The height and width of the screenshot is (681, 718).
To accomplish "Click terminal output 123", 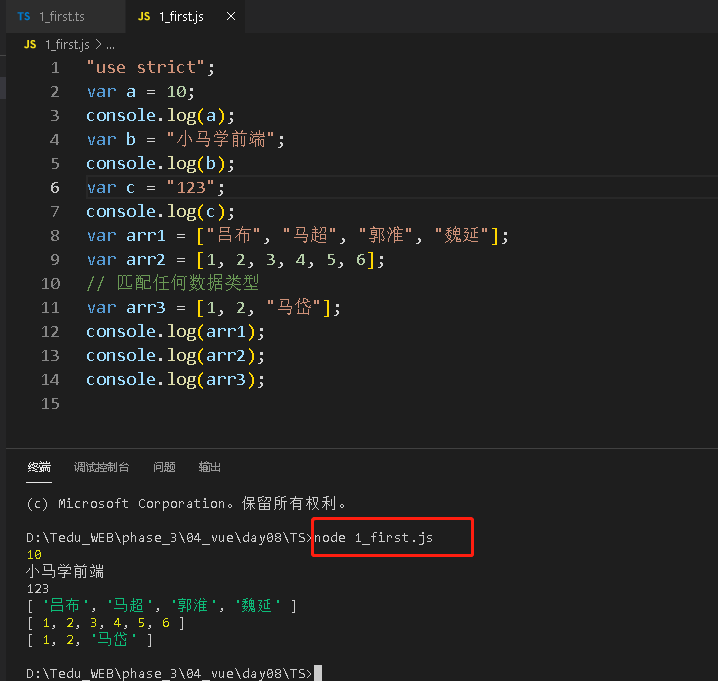I will point(38,589).
